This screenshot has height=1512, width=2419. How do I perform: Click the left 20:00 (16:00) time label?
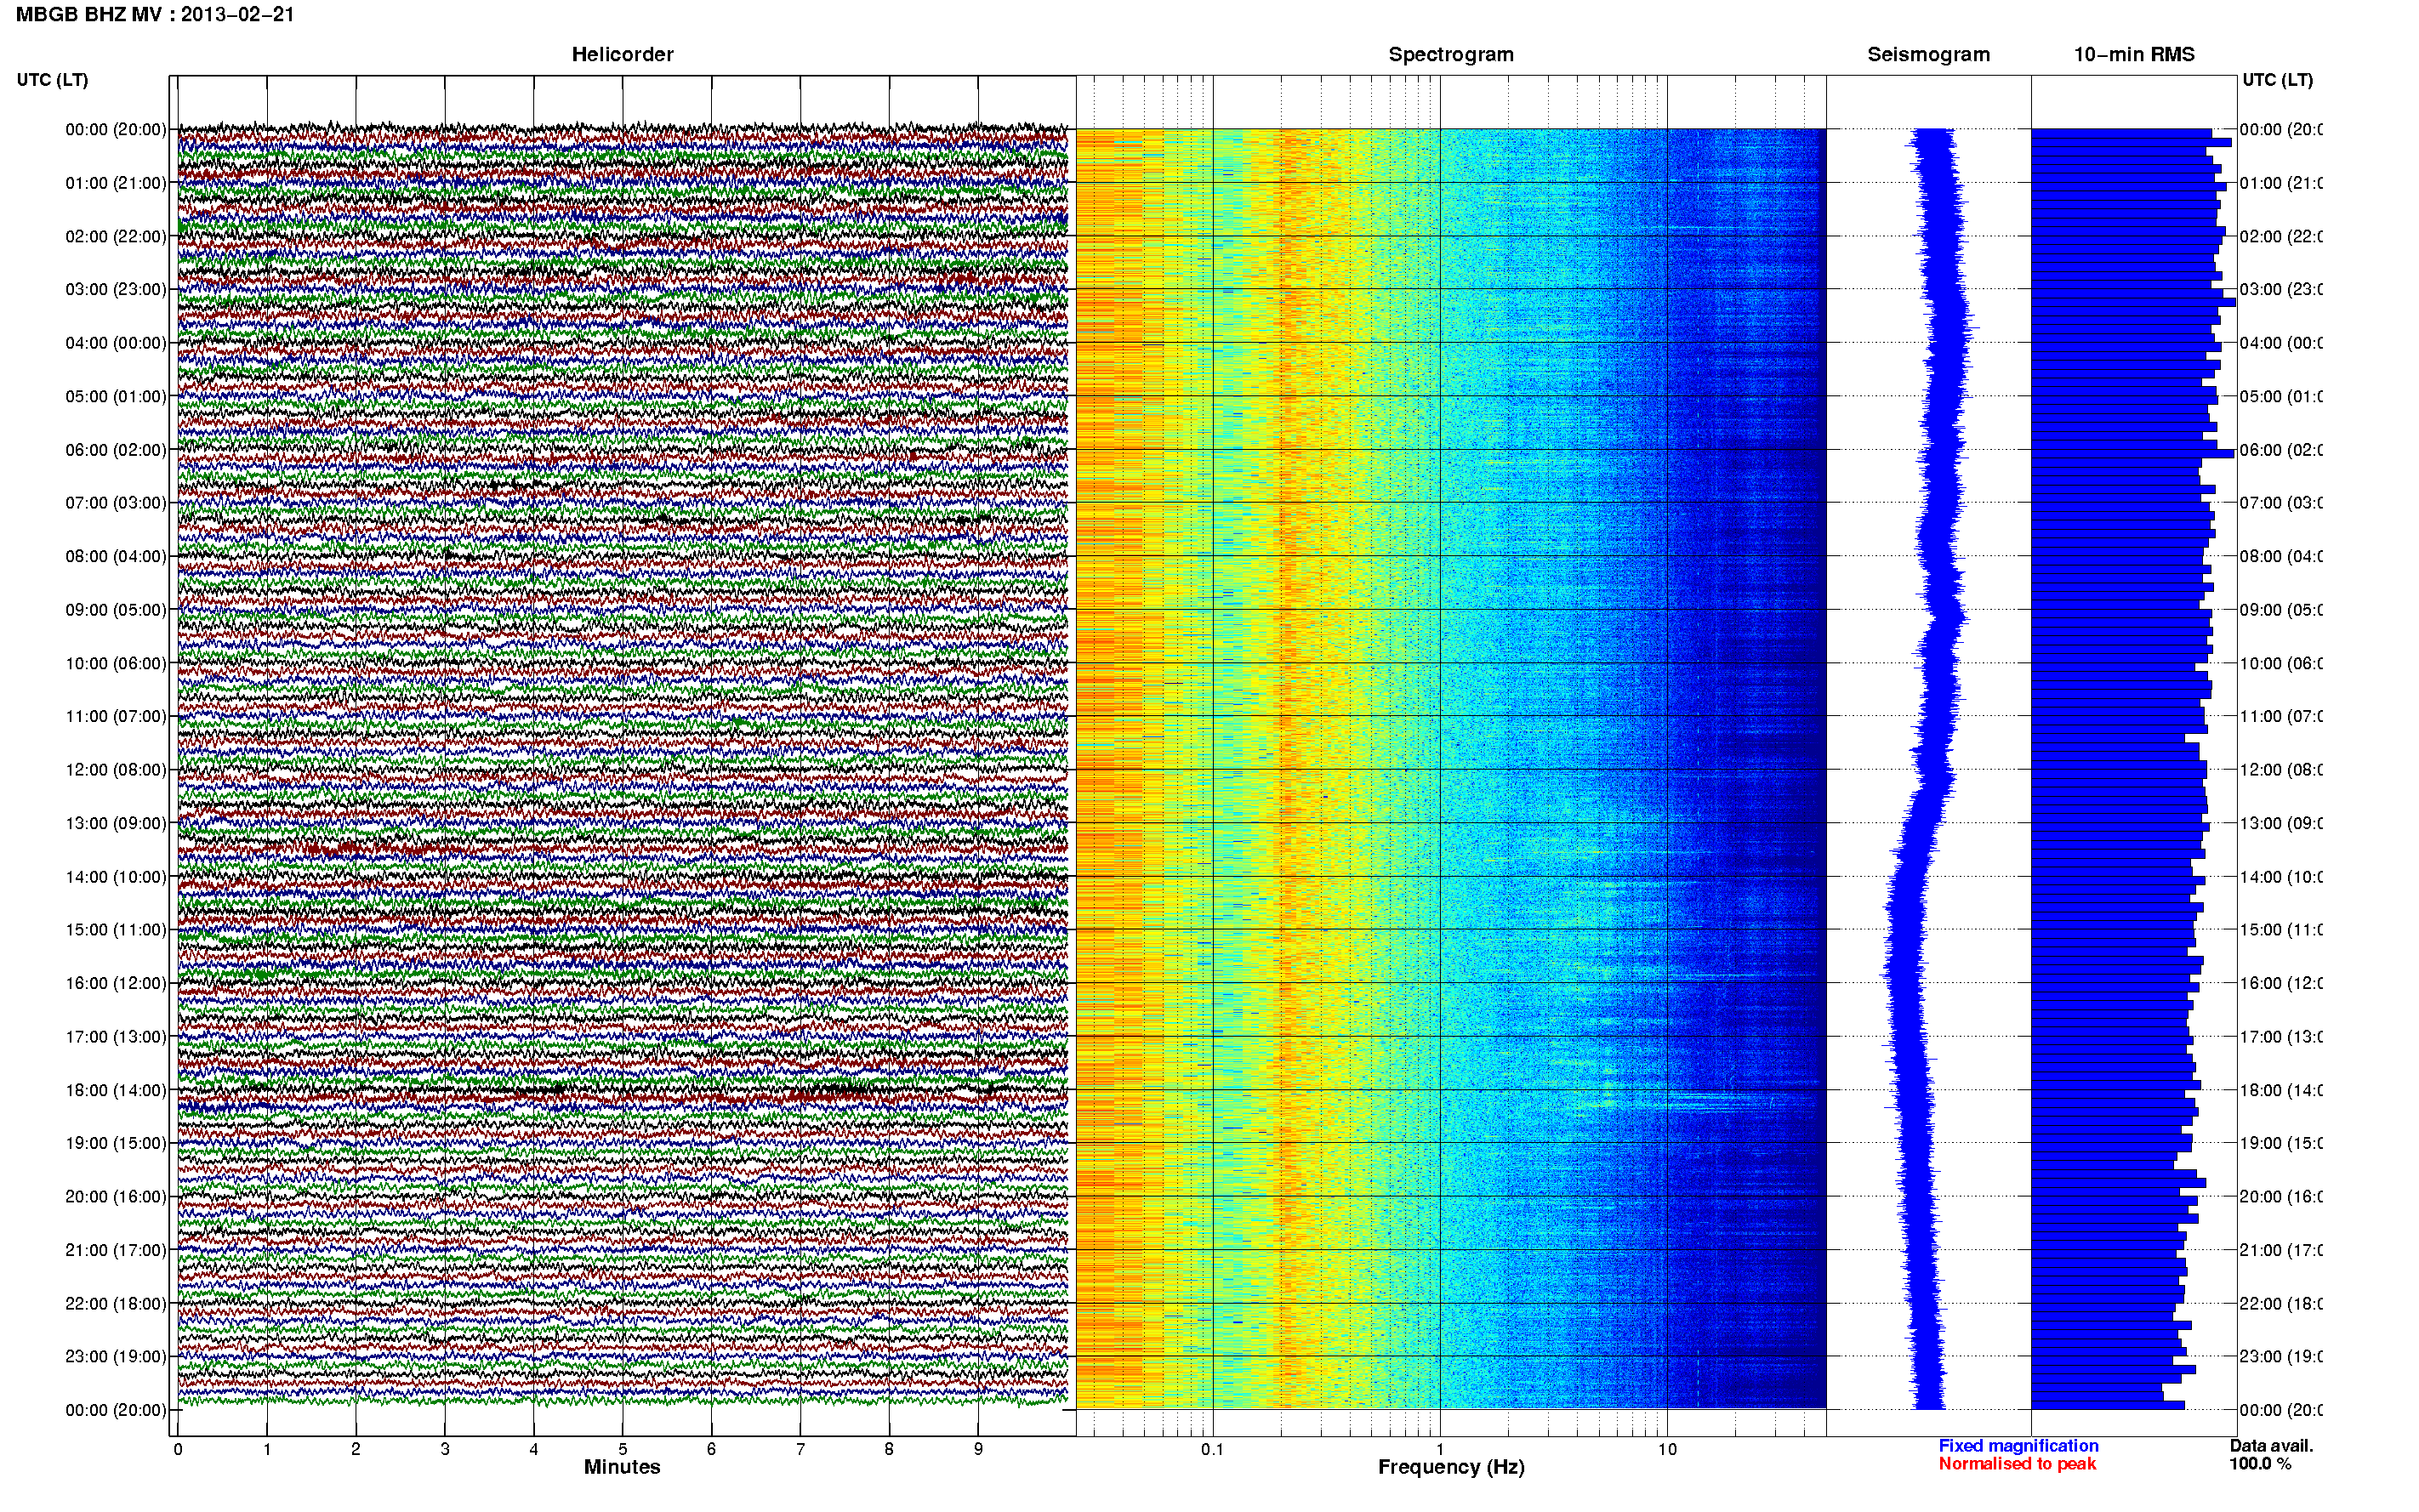tap(116, 1196)
